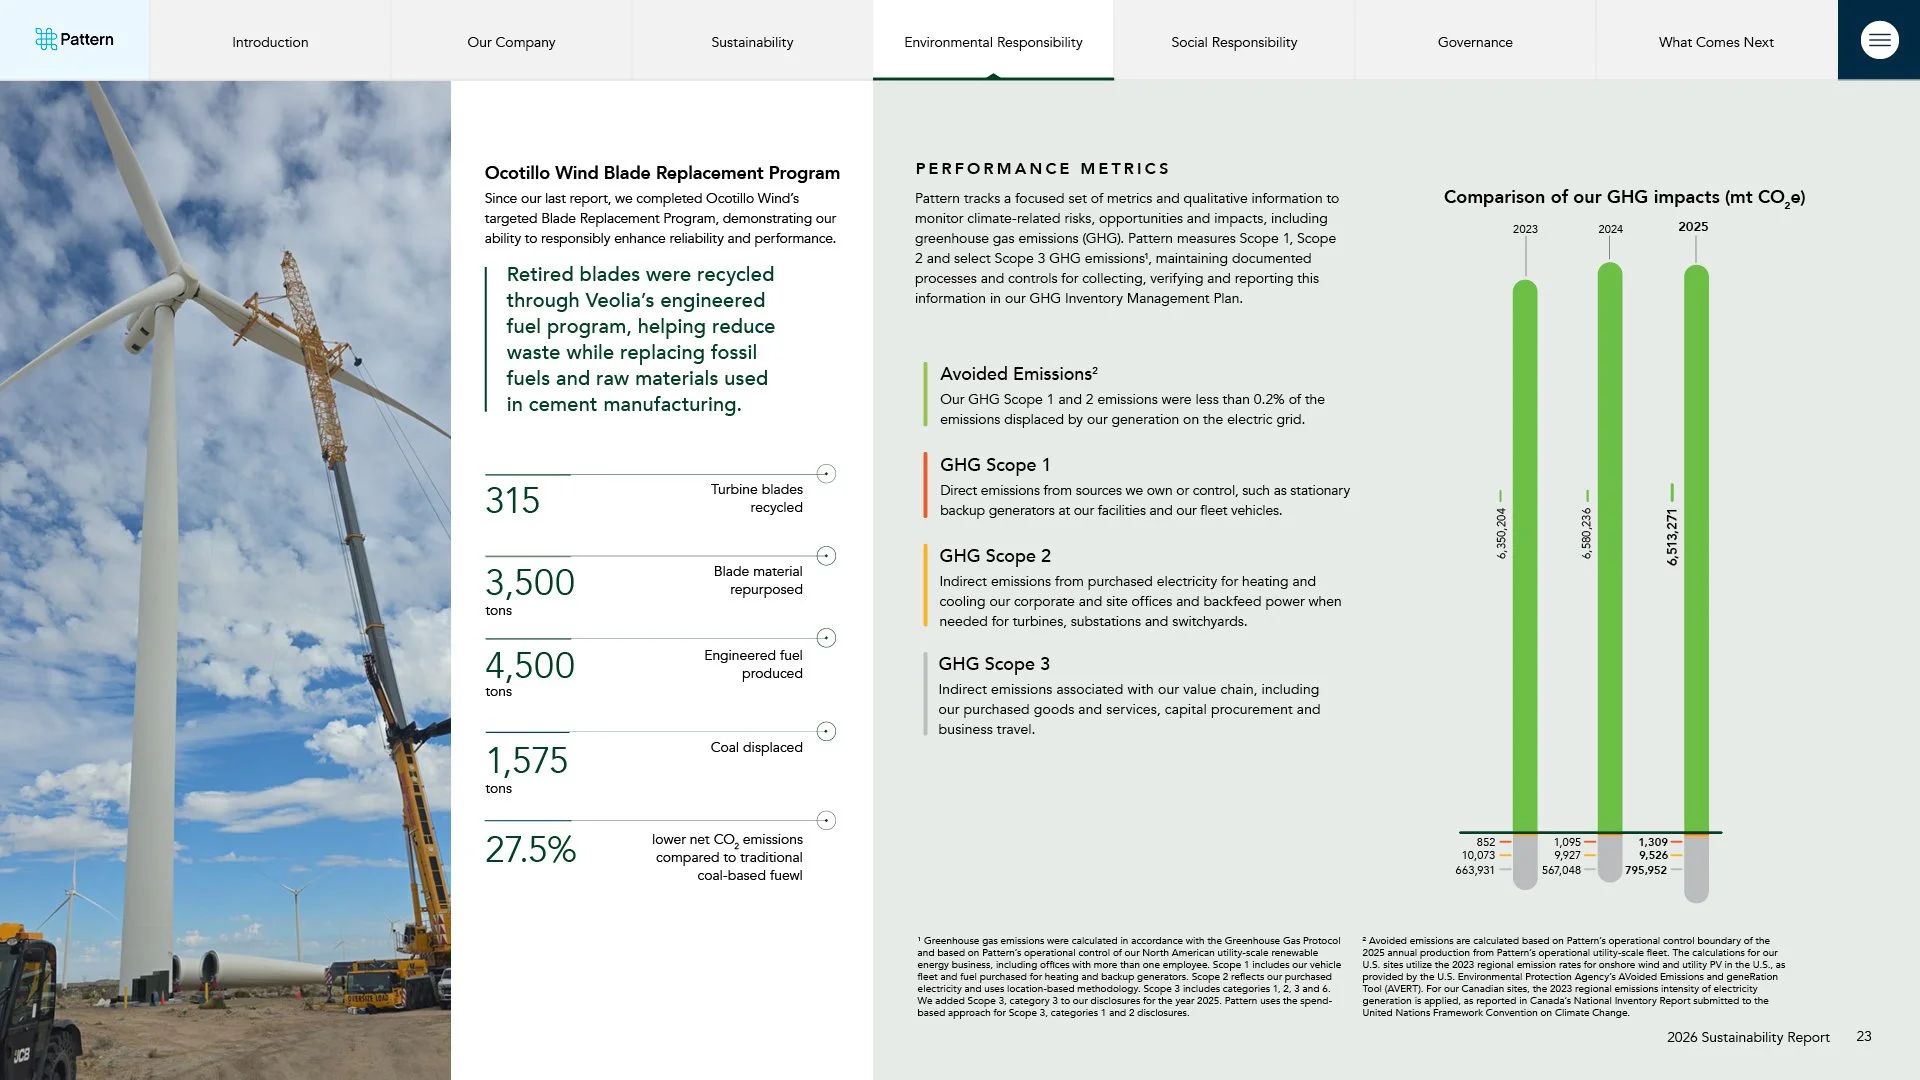Click the GHG Scope 2 heading
The image size is (1920, 1080).
[995, 556]
